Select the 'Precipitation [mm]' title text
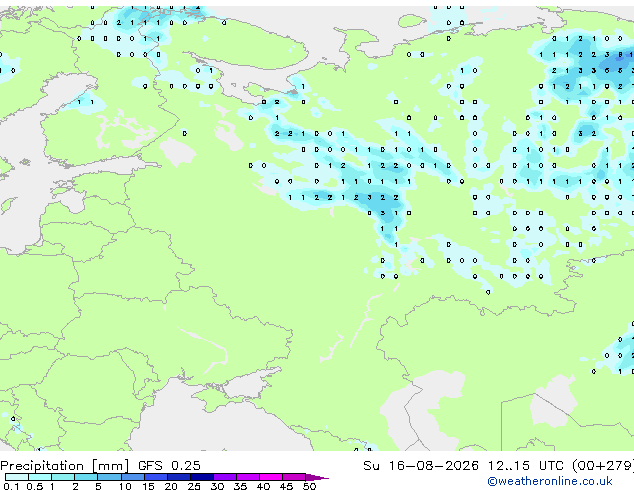Screen dimensions: 634x490 click(x=65, y=466)
